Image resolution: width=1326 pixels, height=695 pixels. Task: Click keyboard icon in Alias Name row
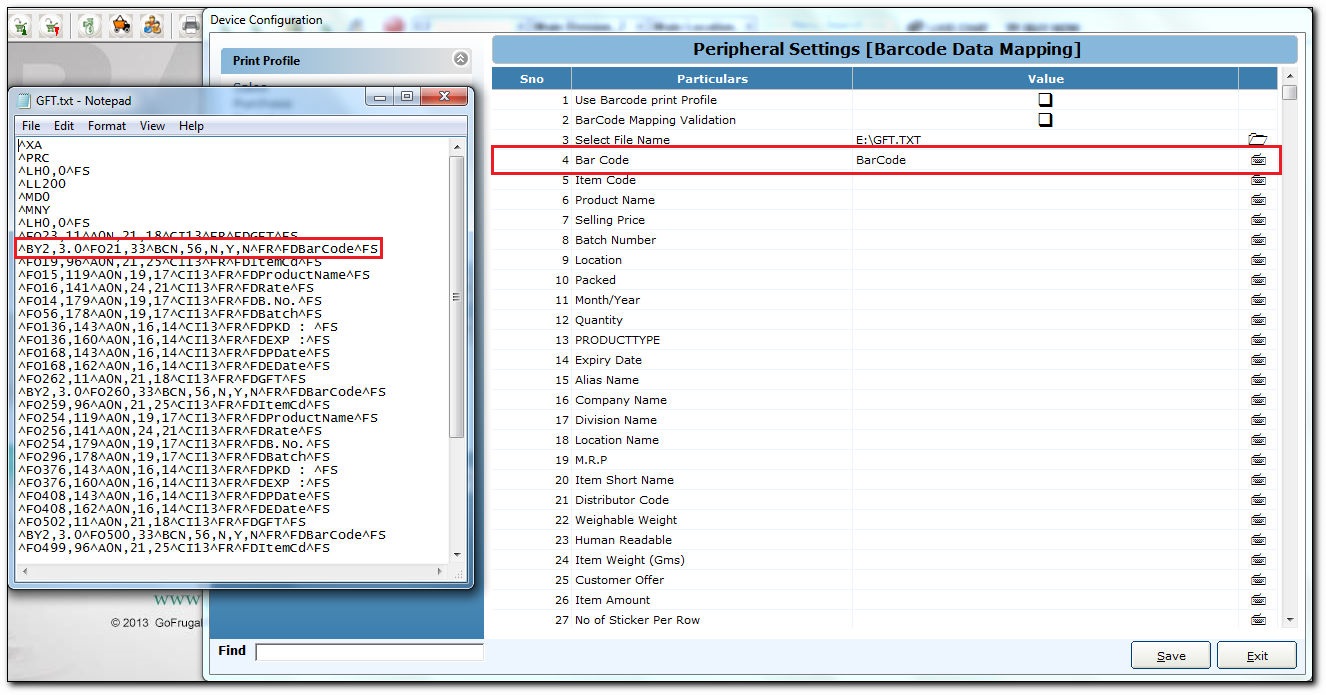click(x=1258, y=380)
